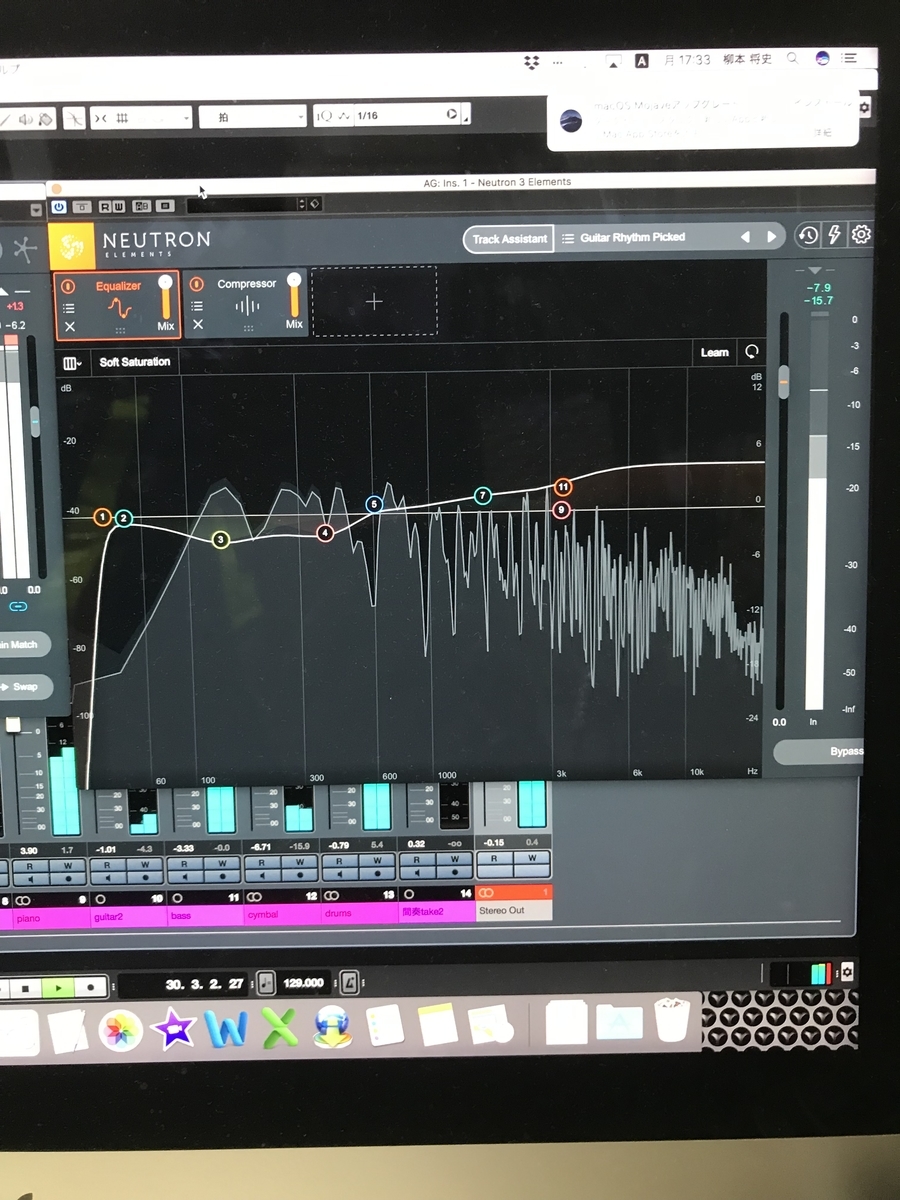The height and width of the screenshot is (1200, 900).
Task: Remove the Compressor module with its X
Action: point(197,324)
